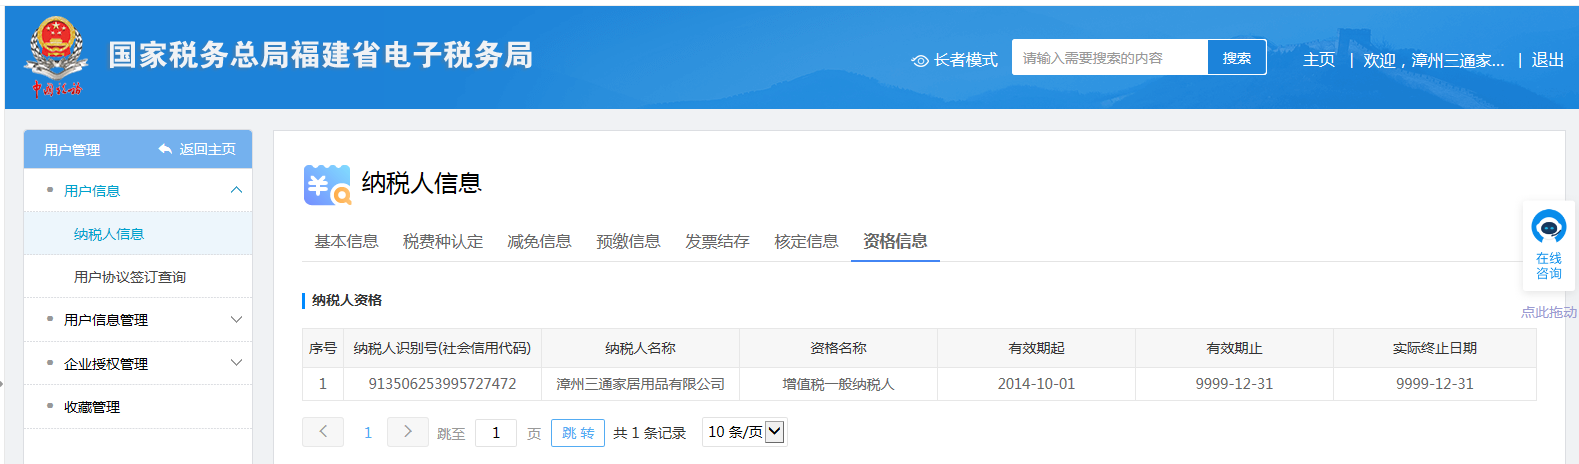
Task: Switch to the 基本信息 tab
Action: [x=346, y=242]
